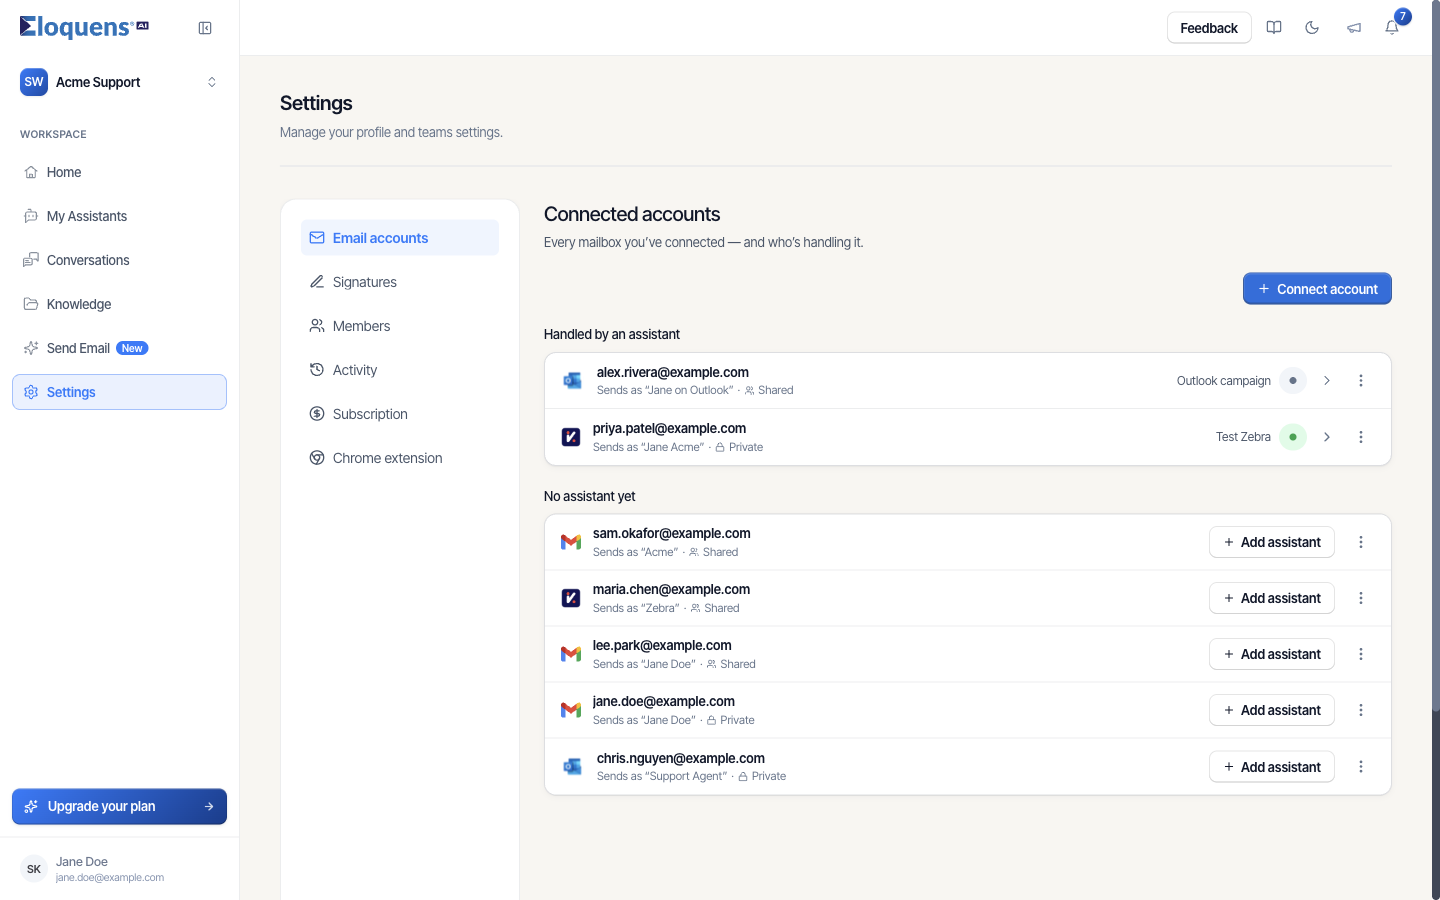The width and height of the screenshot is (1440, 900).
Task: Click the Outlook campaign assistant label
Action: (1224, 381)
